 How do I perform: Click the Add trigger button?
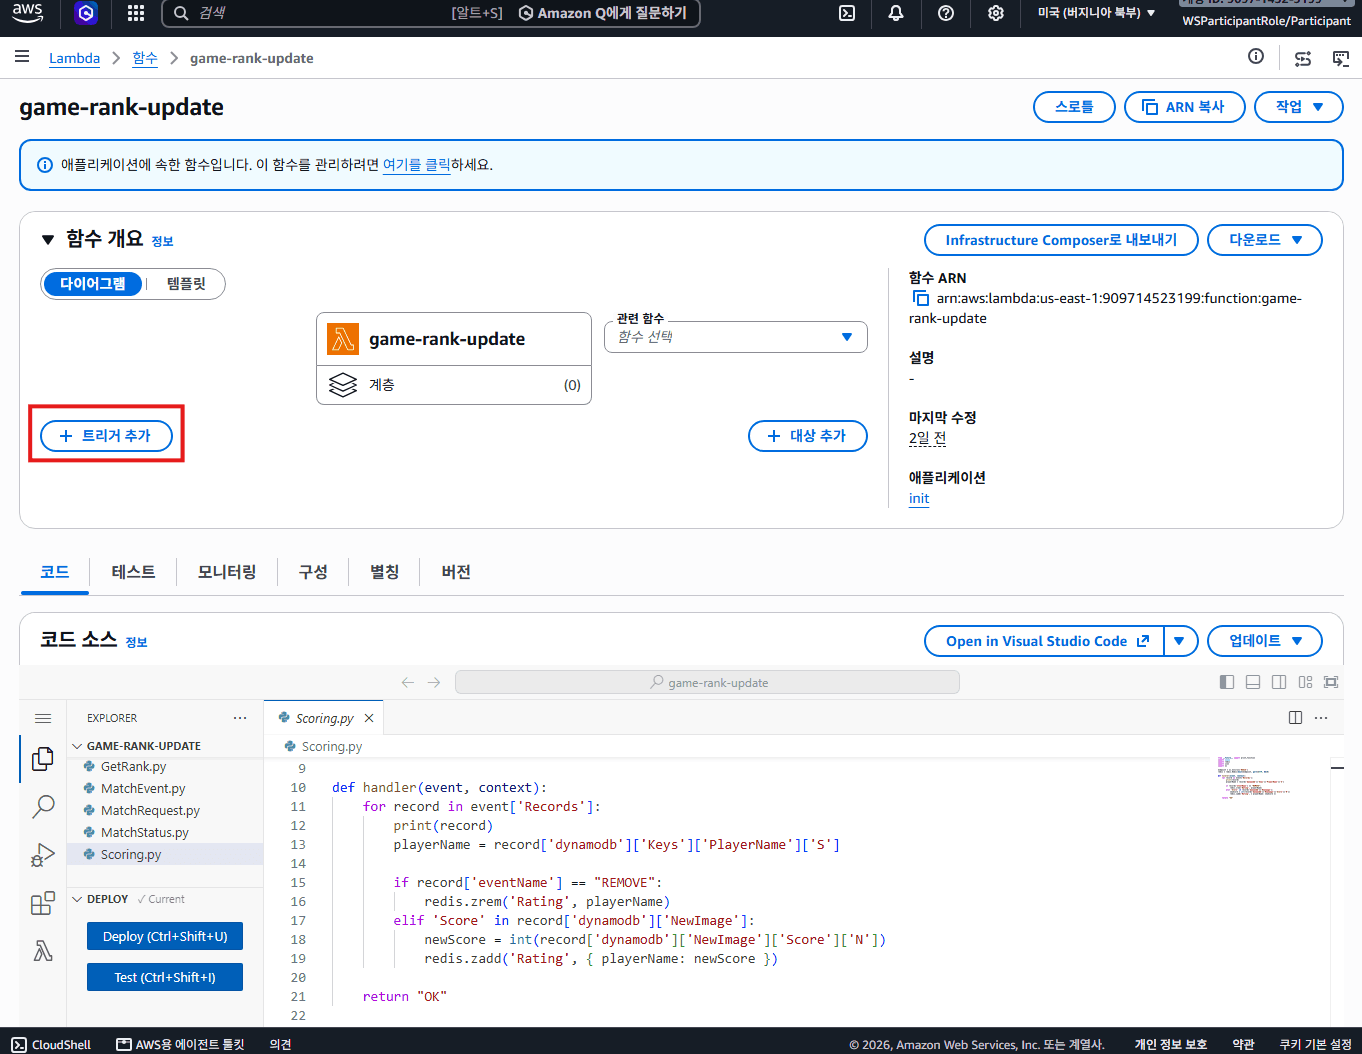pyautogui.click(x=106, y=436)
